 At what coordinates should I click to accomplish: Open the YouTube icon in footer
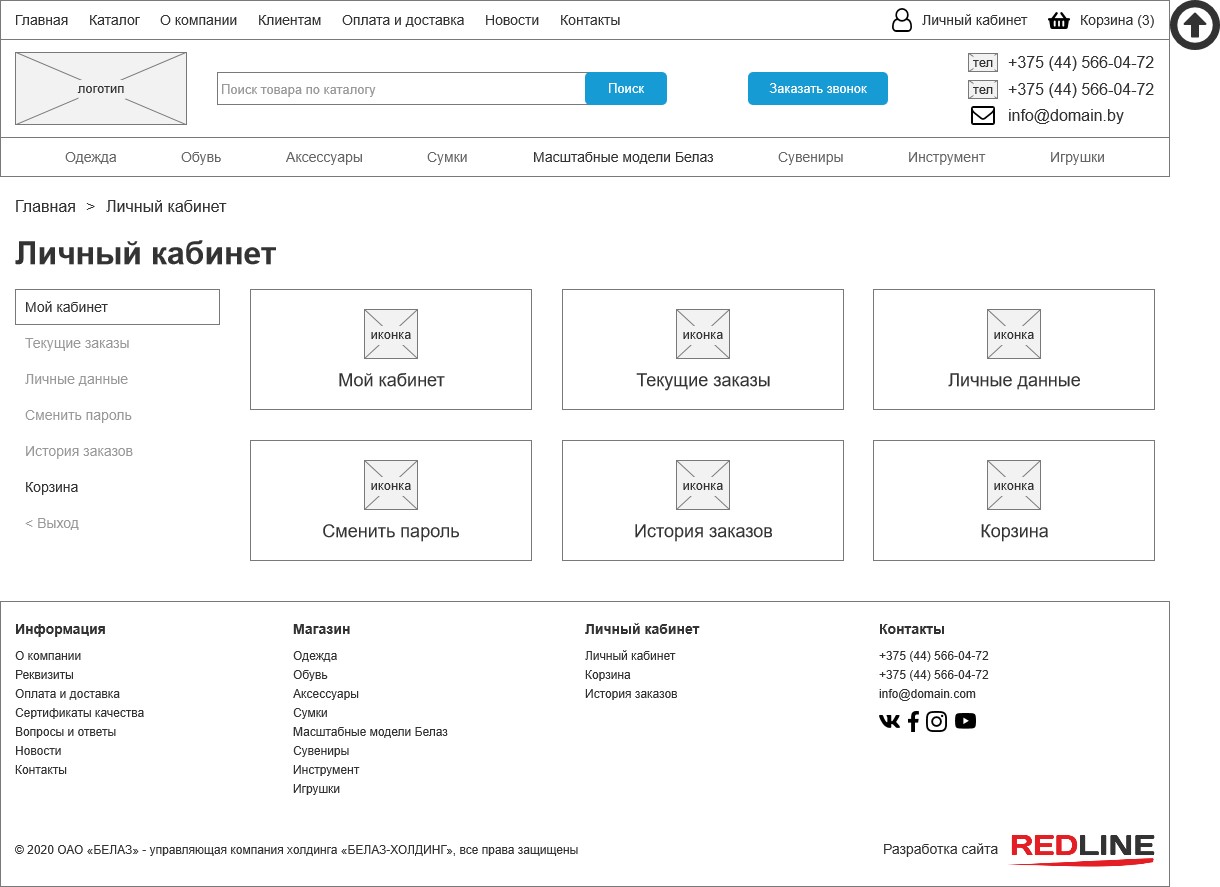click(965, 721)
